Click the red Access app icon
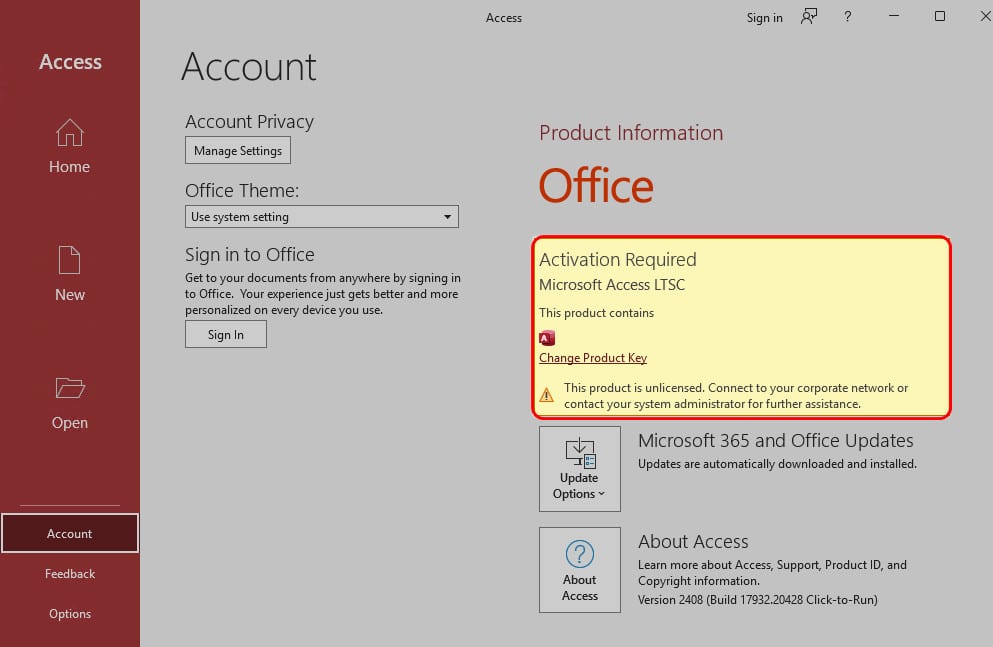 [547, 338]
